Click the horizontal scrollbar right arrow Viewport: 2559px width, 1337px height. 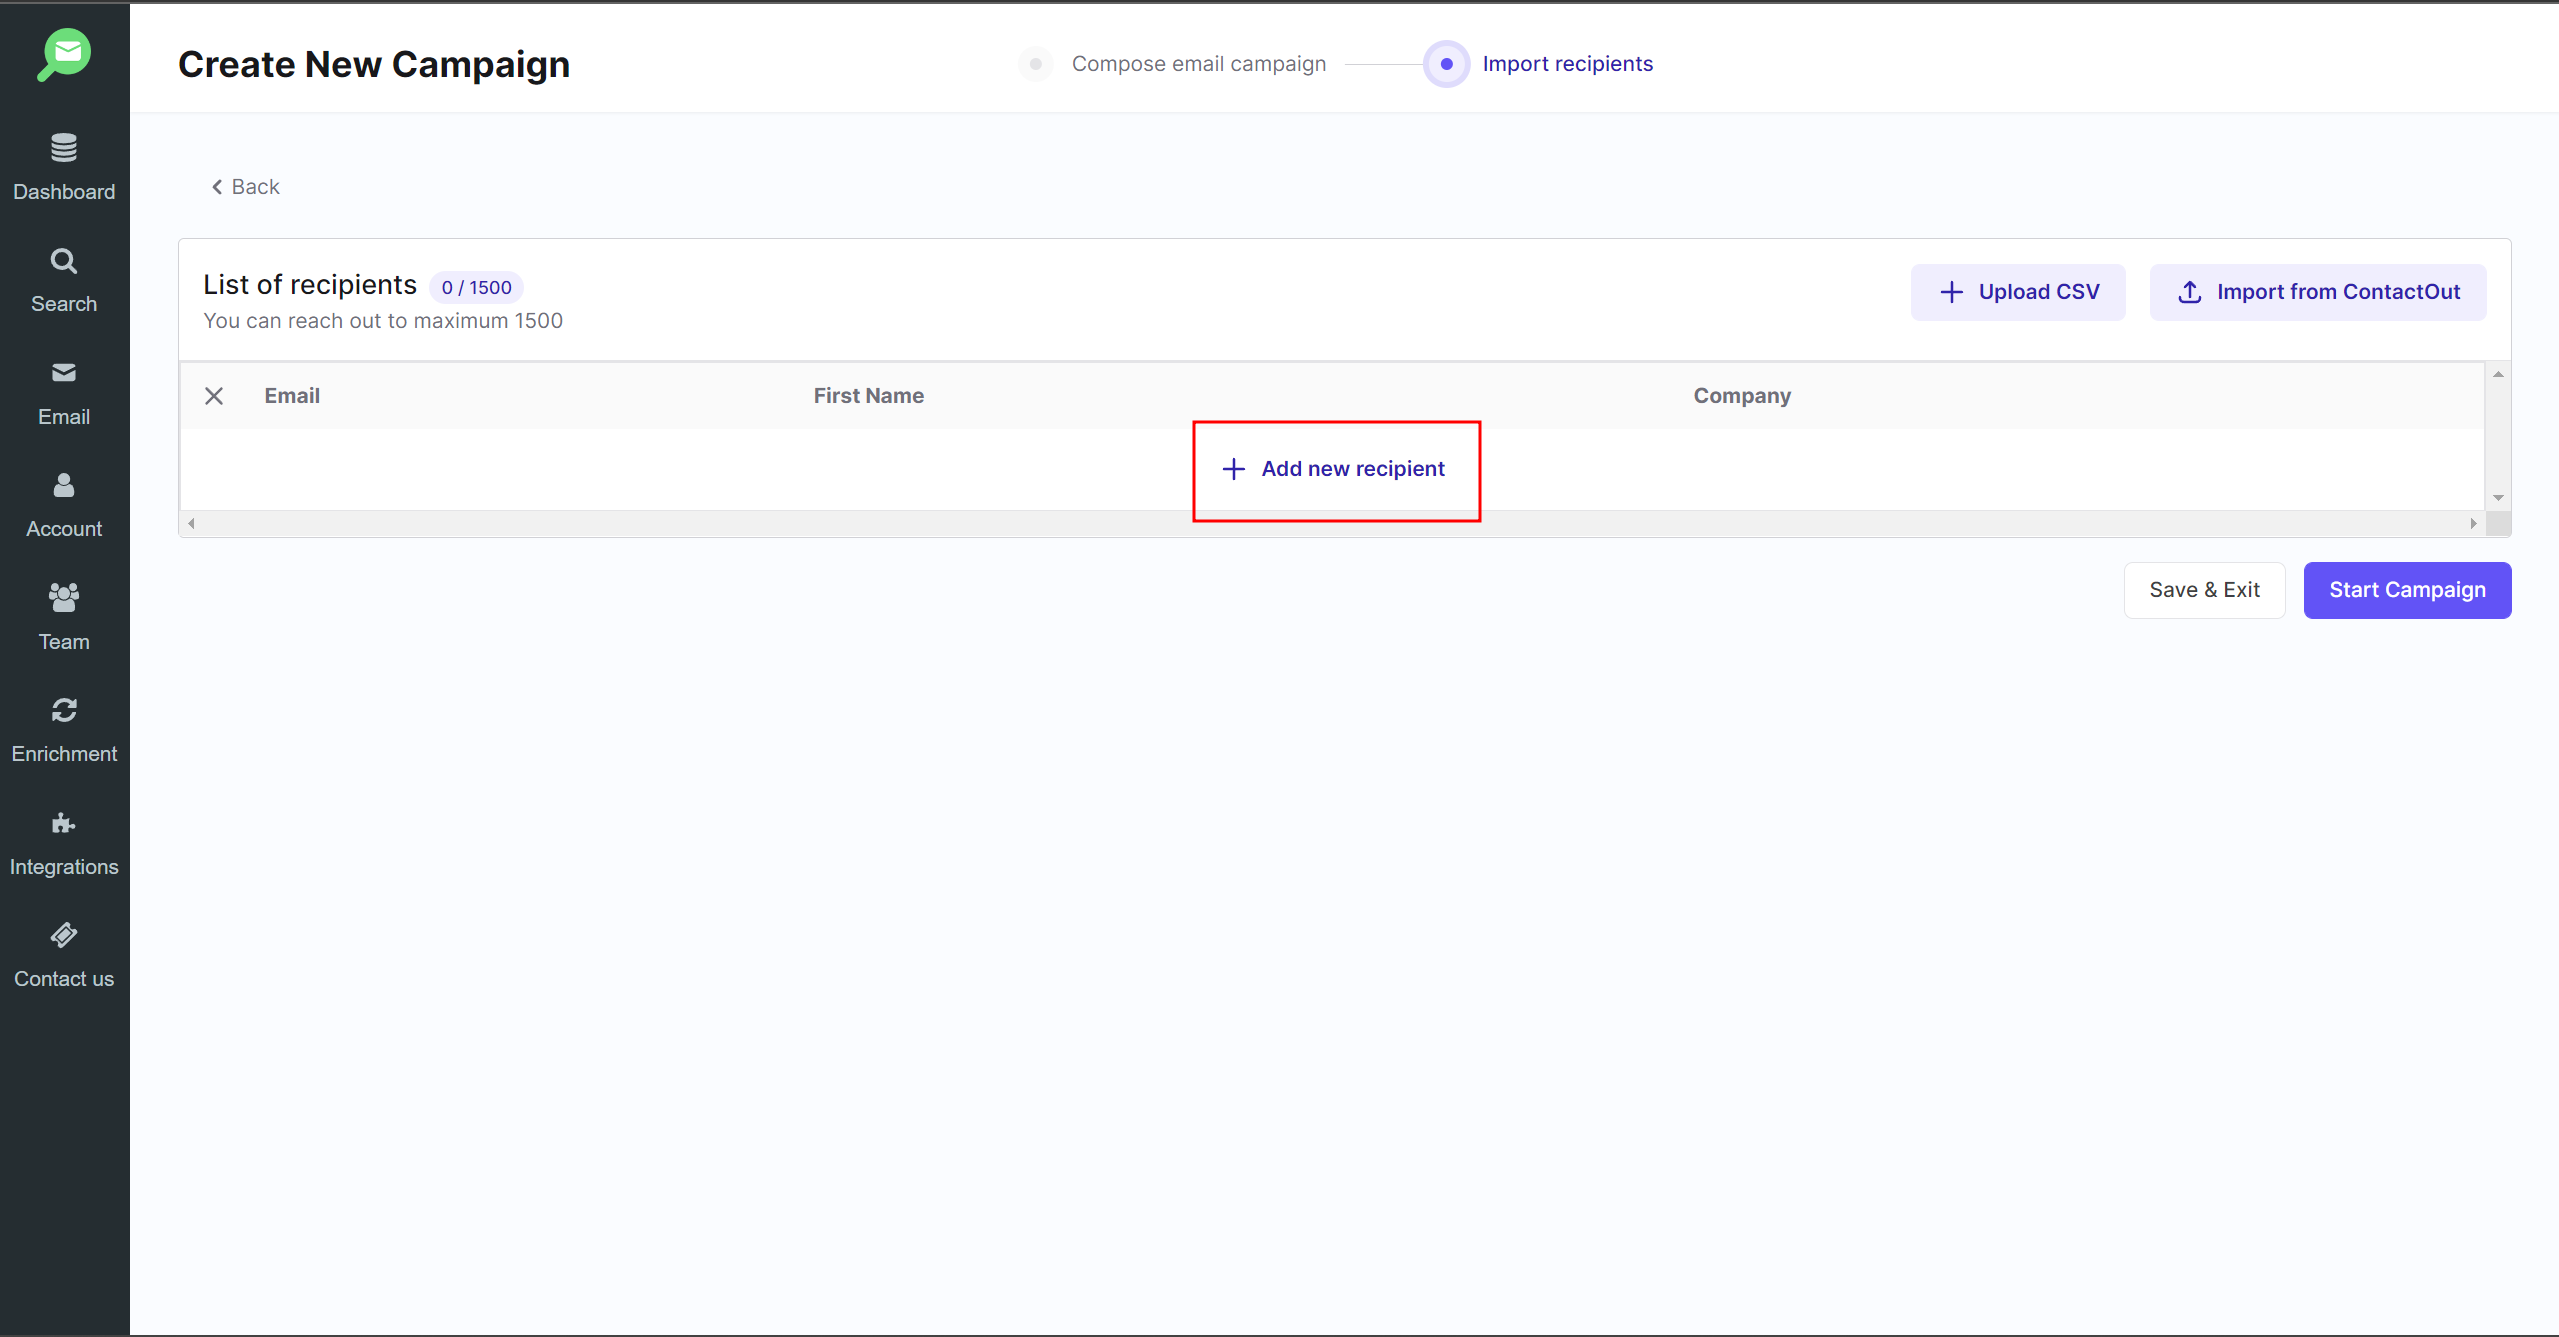(x=2473, y=523)
